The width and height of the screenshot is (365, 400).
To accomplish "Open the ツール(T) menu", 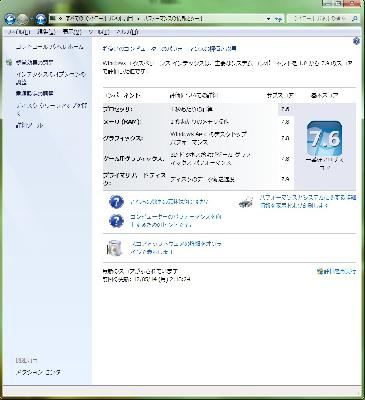I will [x=99, y=32].
